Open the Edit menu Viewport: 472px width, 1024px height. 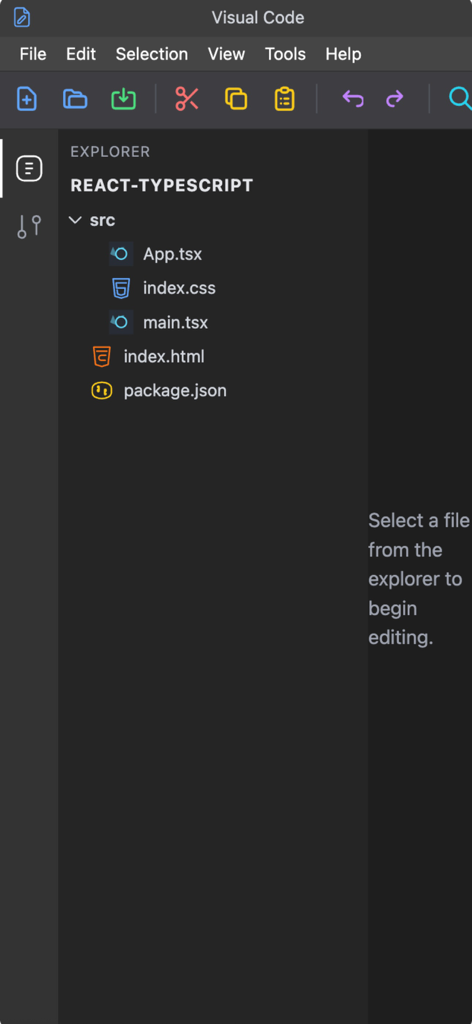coord(81,54)
